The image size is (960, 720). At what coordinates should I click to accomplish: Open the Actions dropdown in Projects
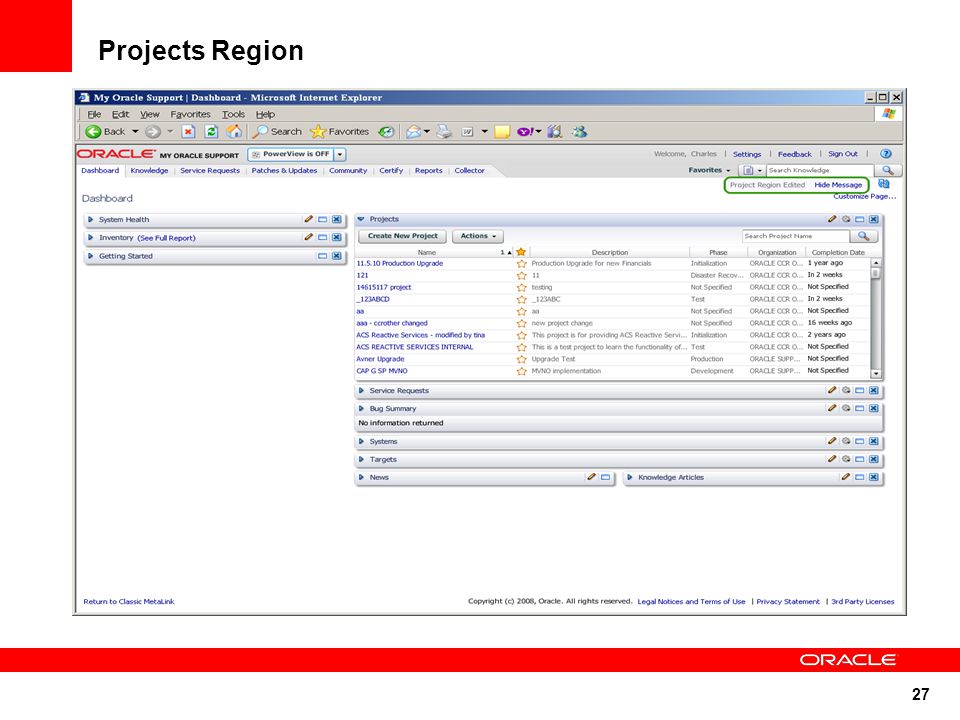tap(478, 236)
